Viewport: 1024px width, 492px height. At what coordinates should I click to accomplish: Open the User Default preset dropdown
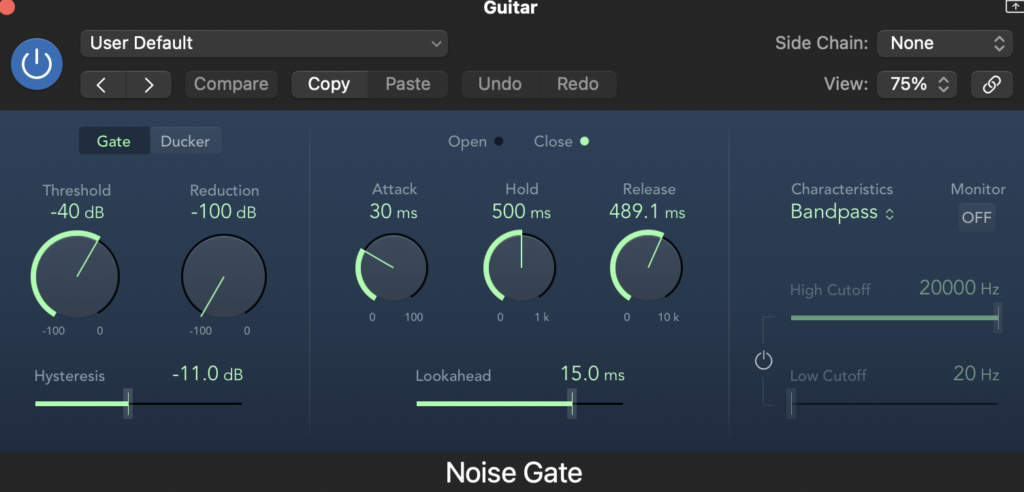(x=264, y=43)
